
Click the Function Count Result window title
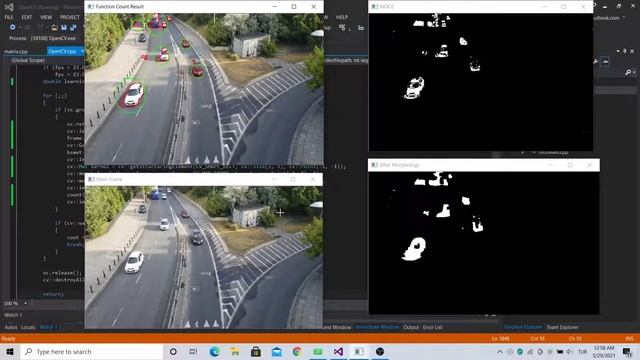pos(119,7)
